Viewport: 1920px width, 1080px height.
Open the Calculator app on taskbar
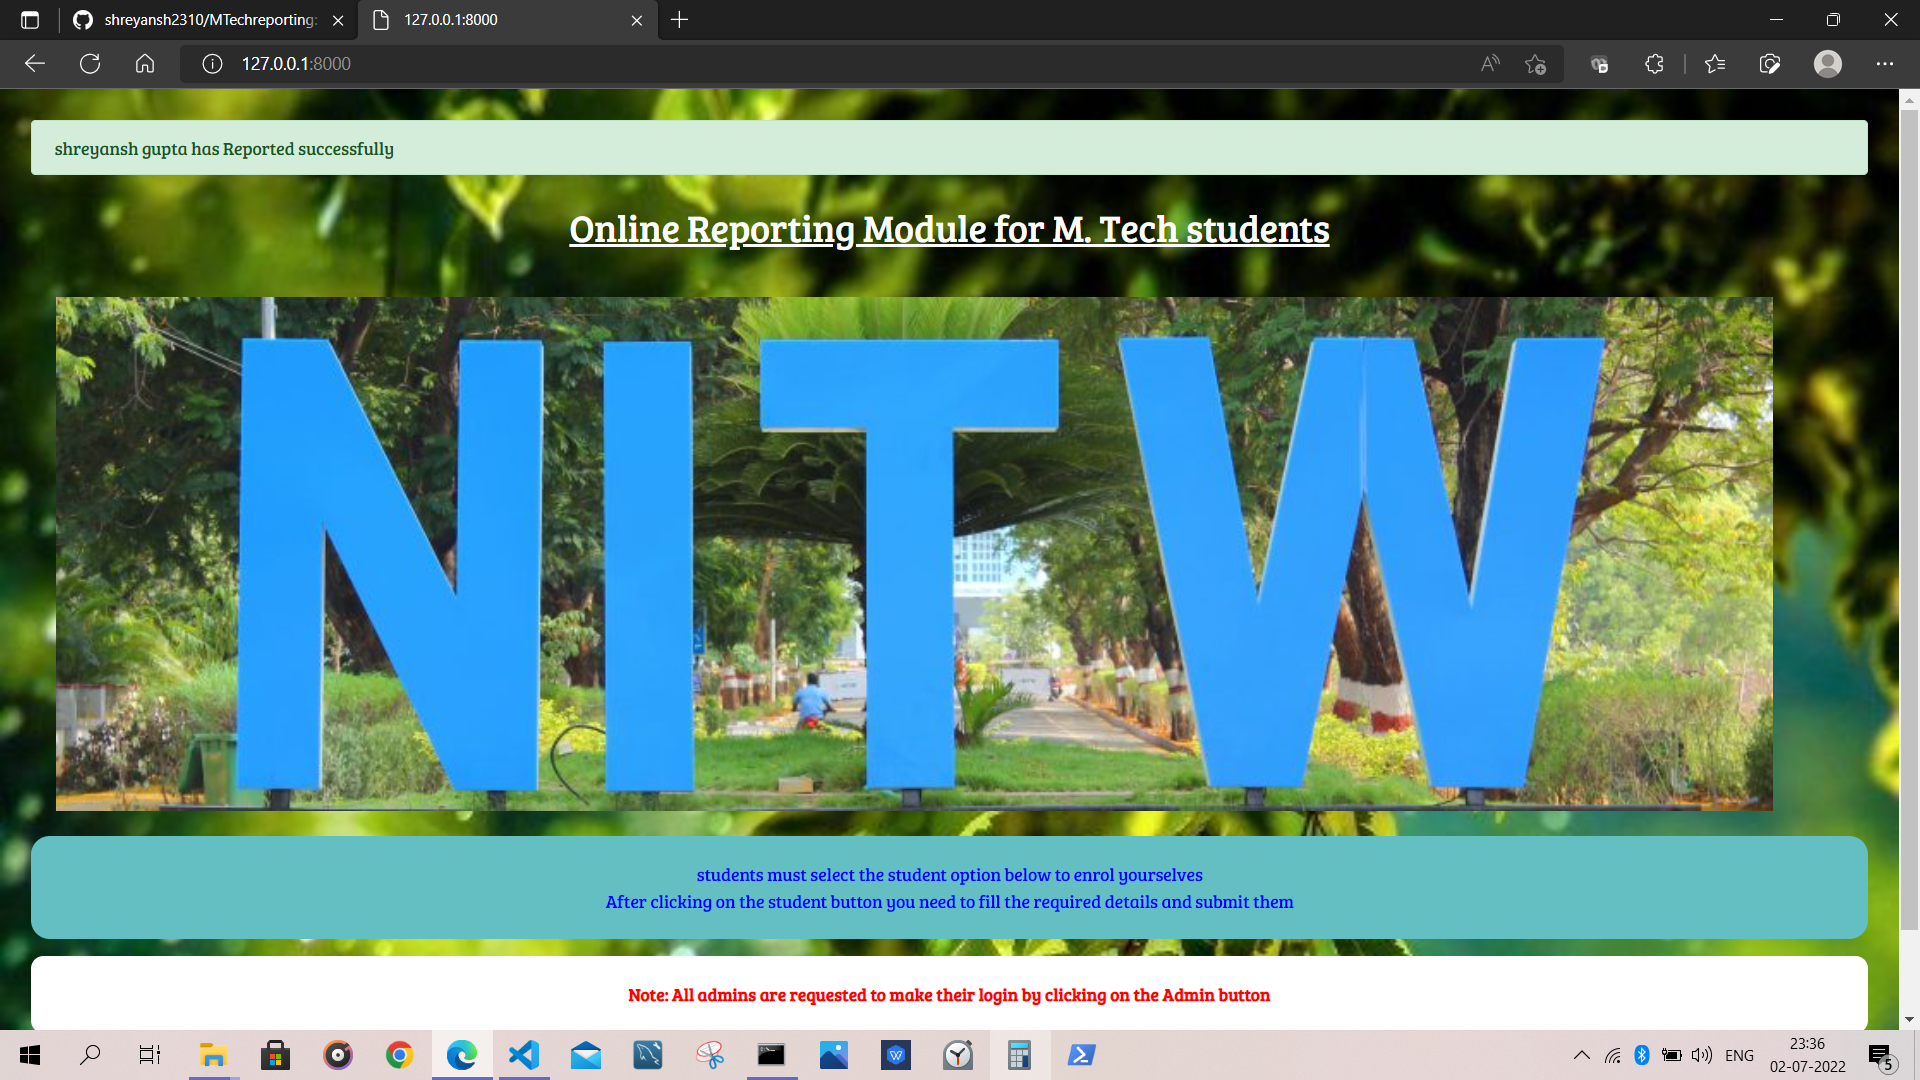coord(1019,1055)
